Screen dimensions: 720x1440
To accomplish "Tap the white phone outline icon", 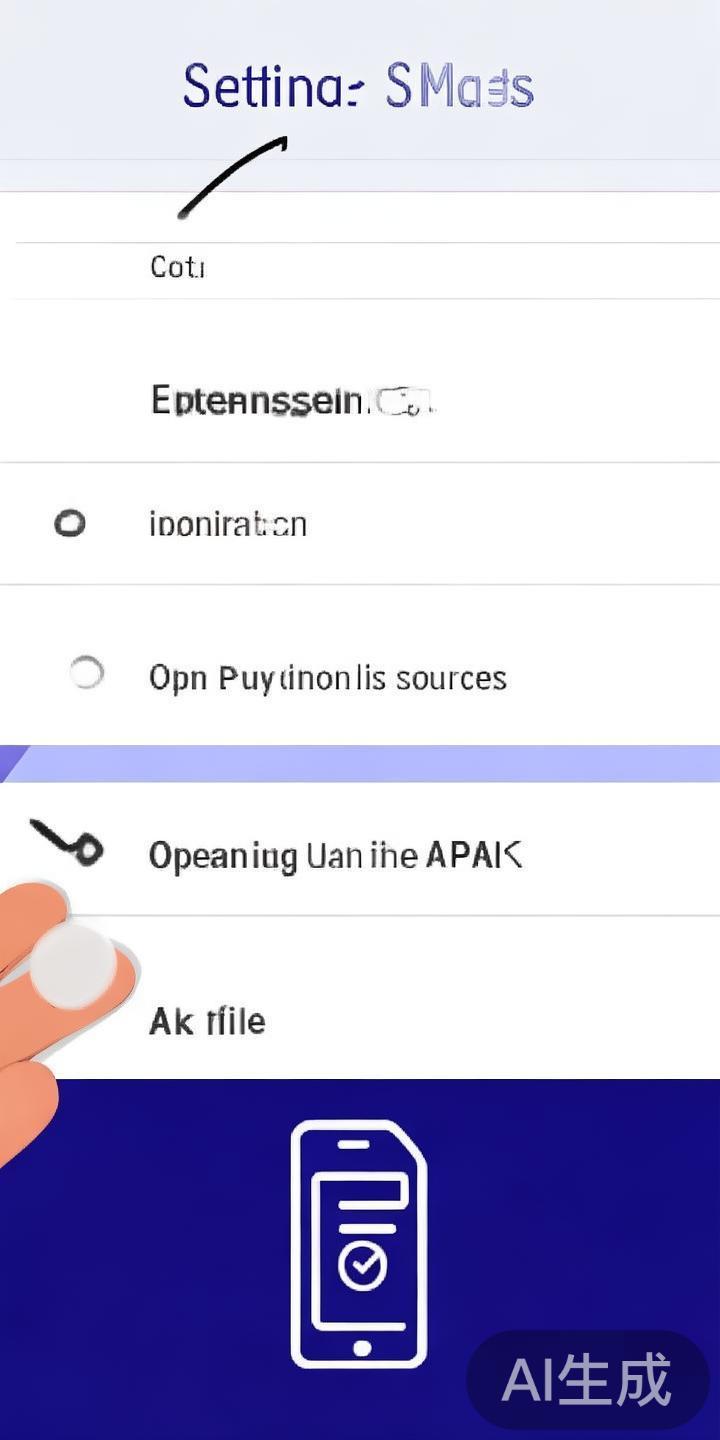I will (360, 1243).
